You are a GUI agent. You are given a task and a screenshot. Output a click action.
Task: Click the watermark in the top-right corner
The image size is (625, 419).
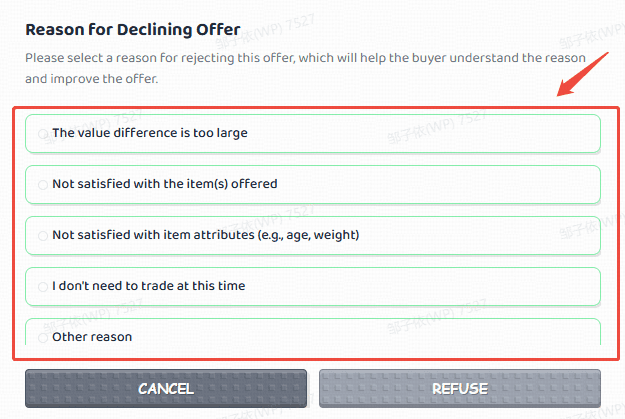592,36
